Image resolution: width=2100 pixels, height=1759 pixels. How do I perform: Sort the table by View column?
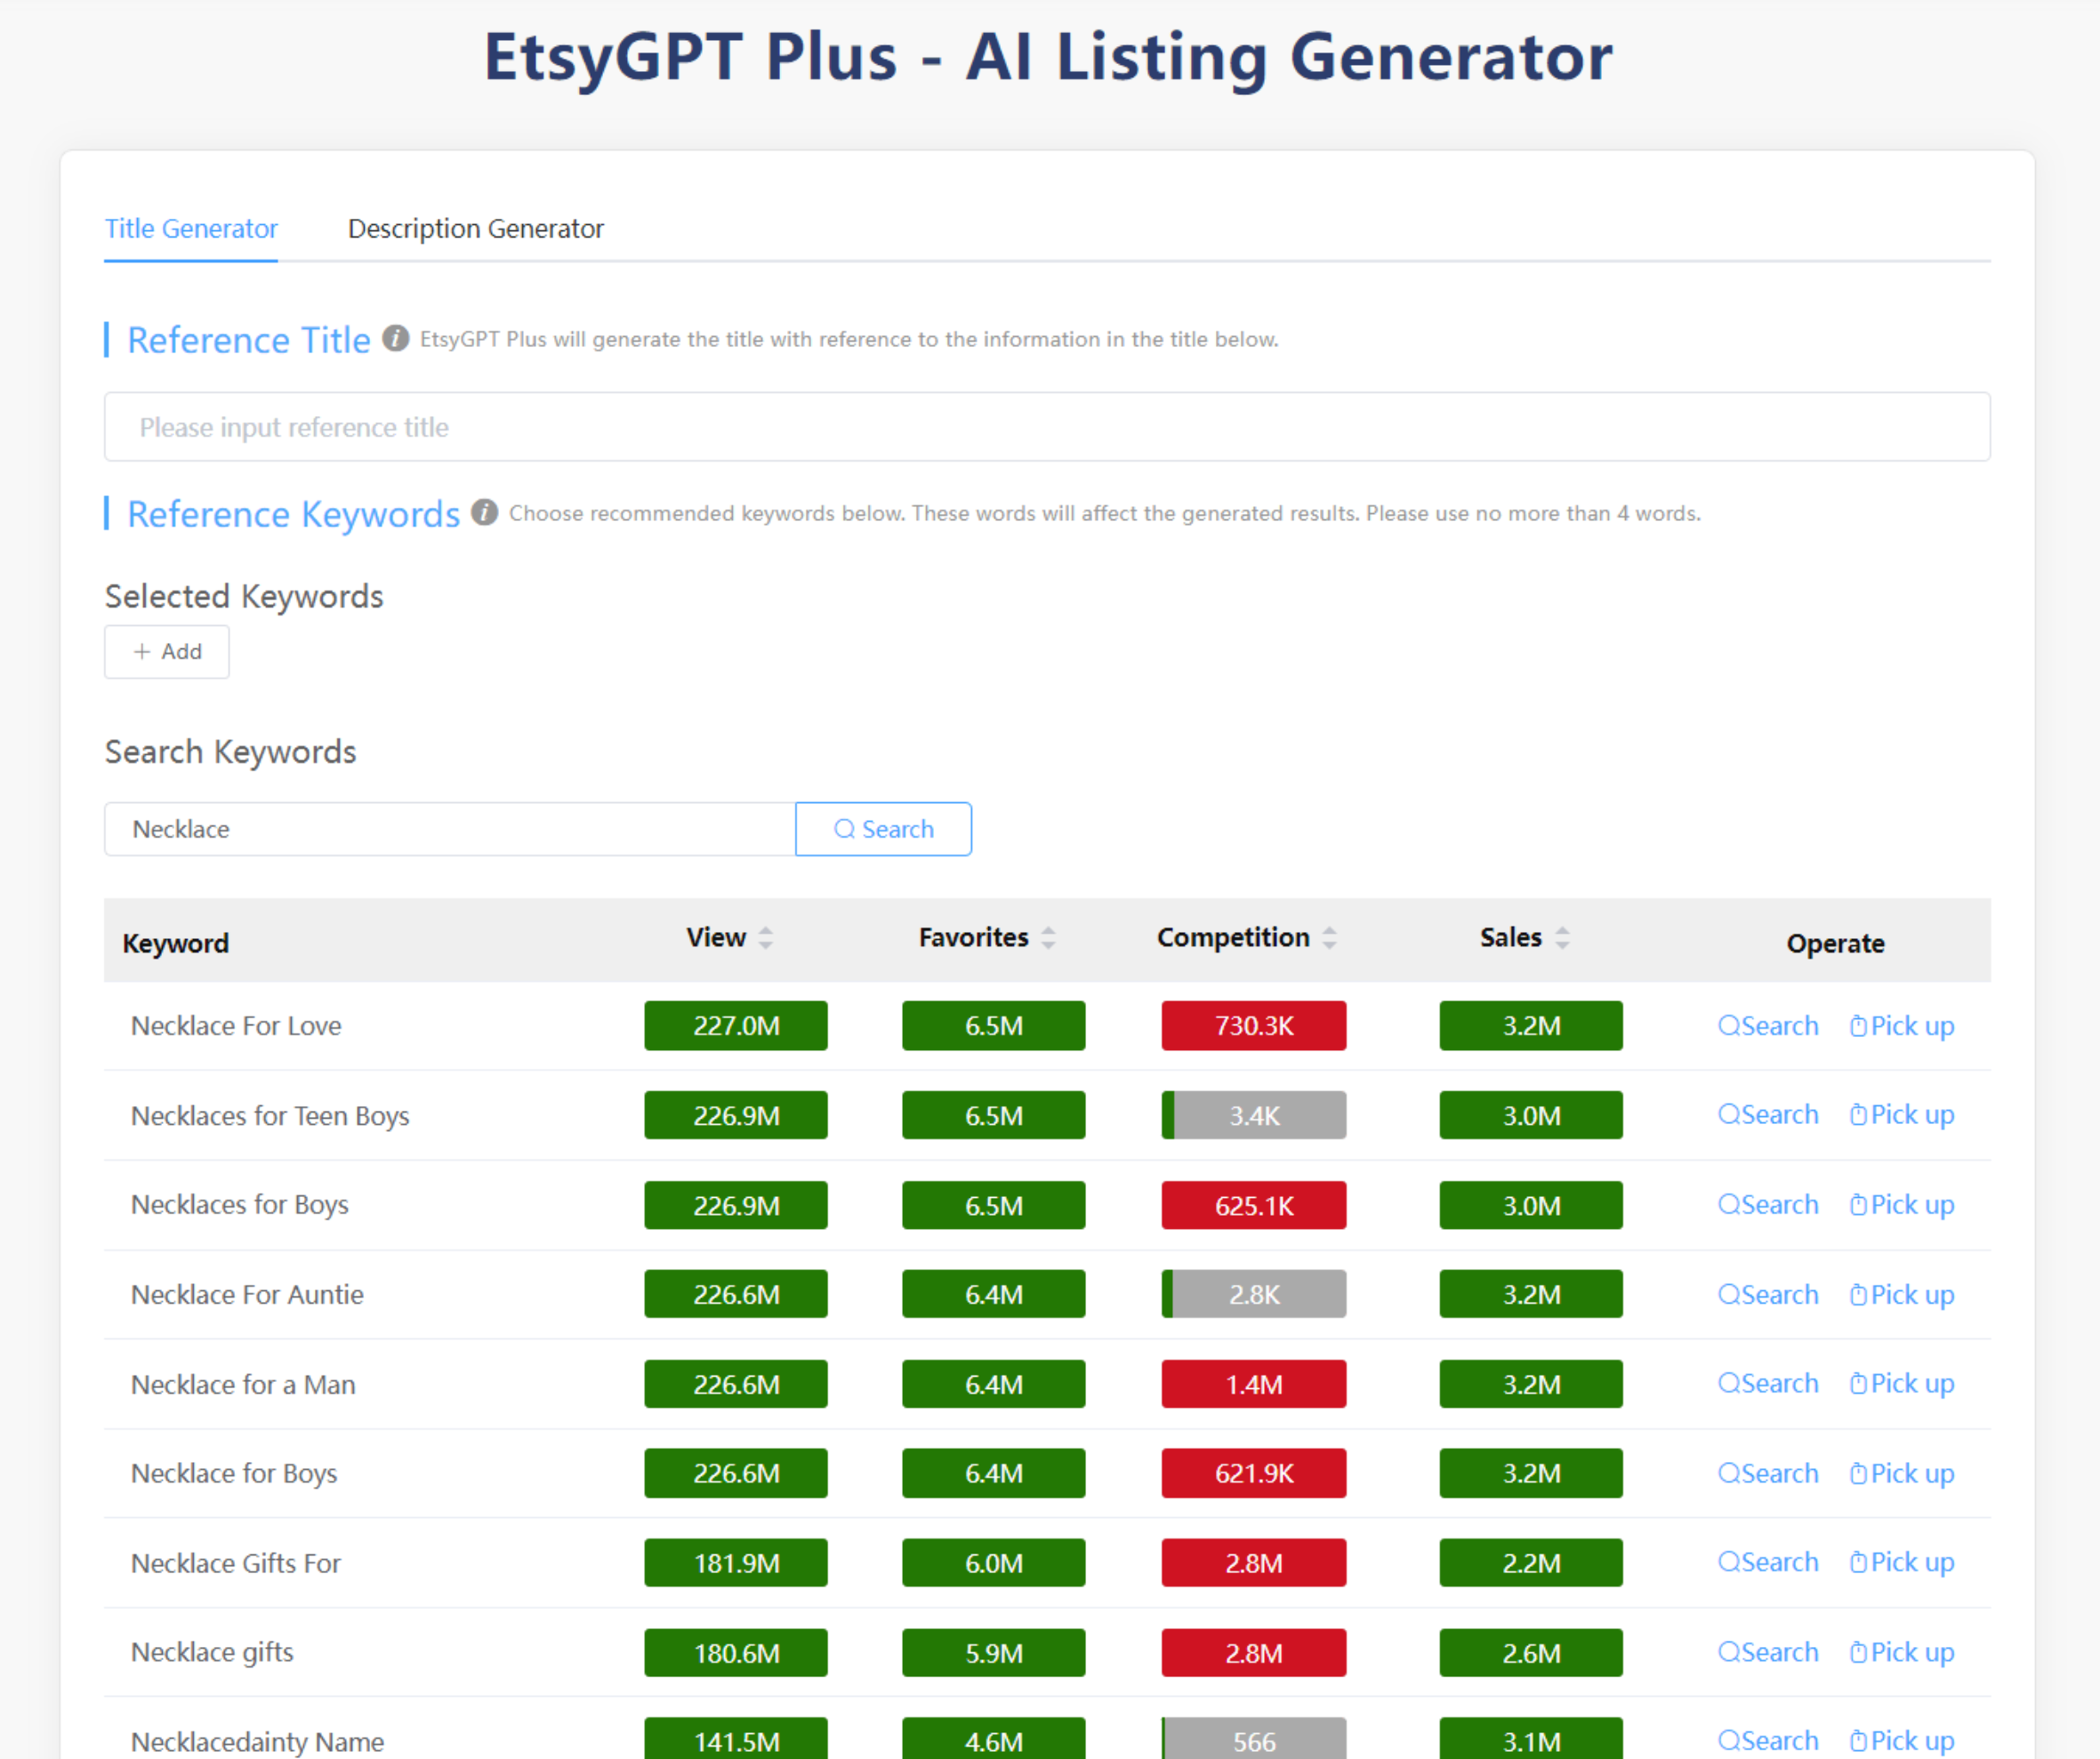765,938
